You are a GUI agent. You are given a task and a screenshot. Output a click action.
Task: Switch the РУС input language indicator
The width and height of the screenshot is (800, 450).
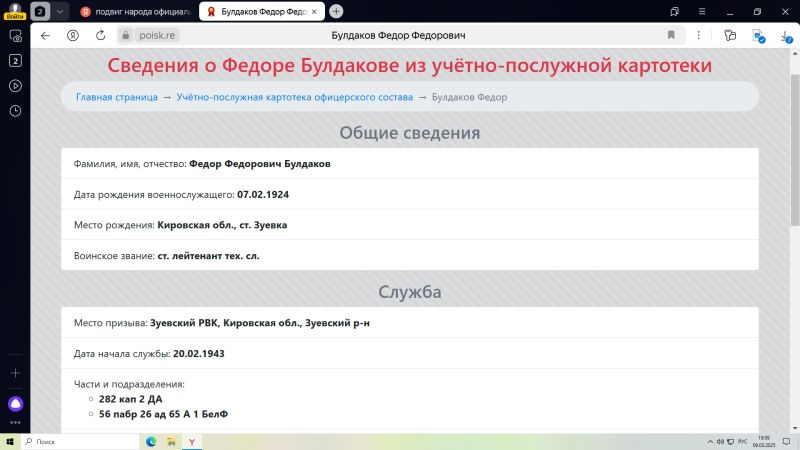click(743, 442)
